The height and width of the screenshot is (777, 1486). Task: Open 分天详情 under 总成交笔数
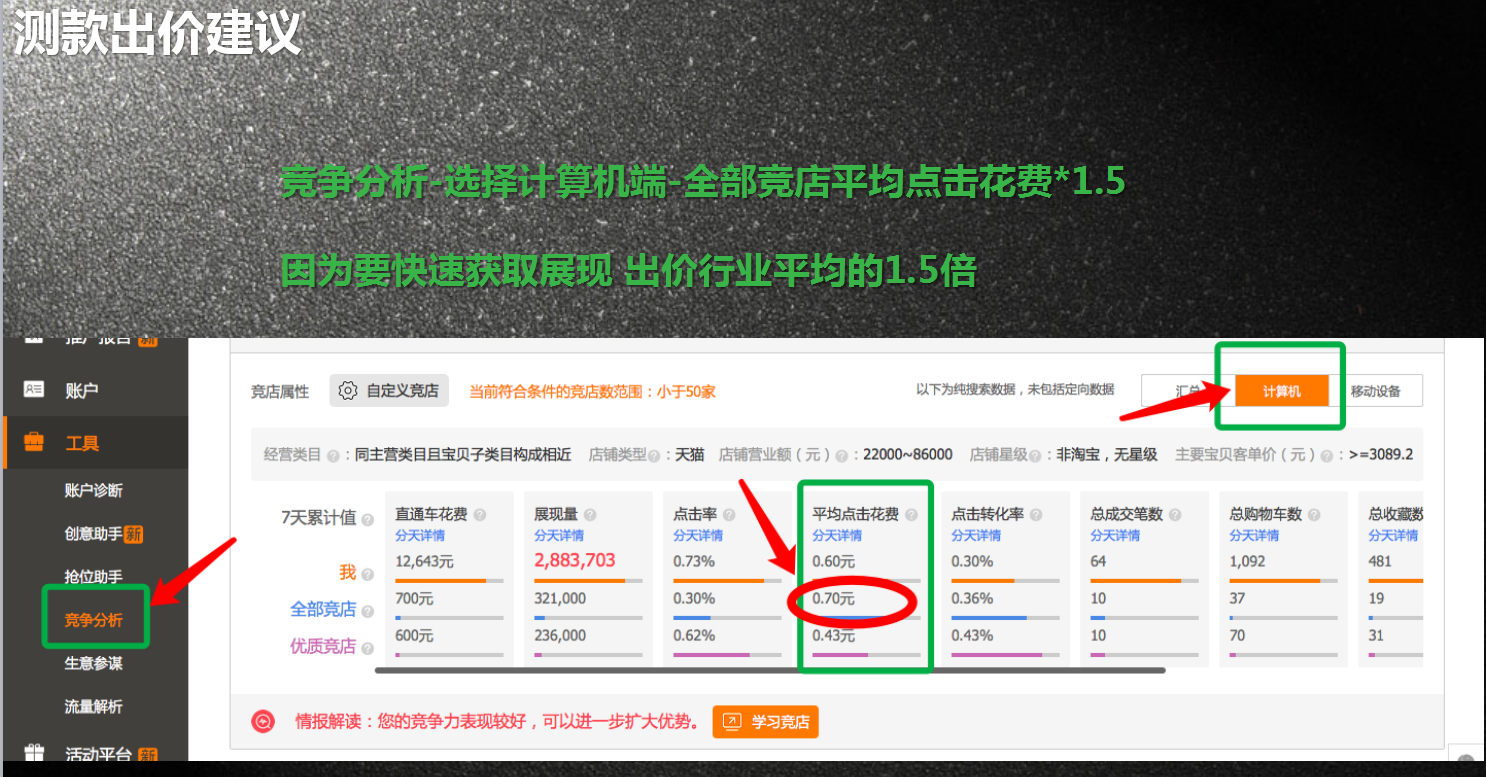tap(1115, 536)
